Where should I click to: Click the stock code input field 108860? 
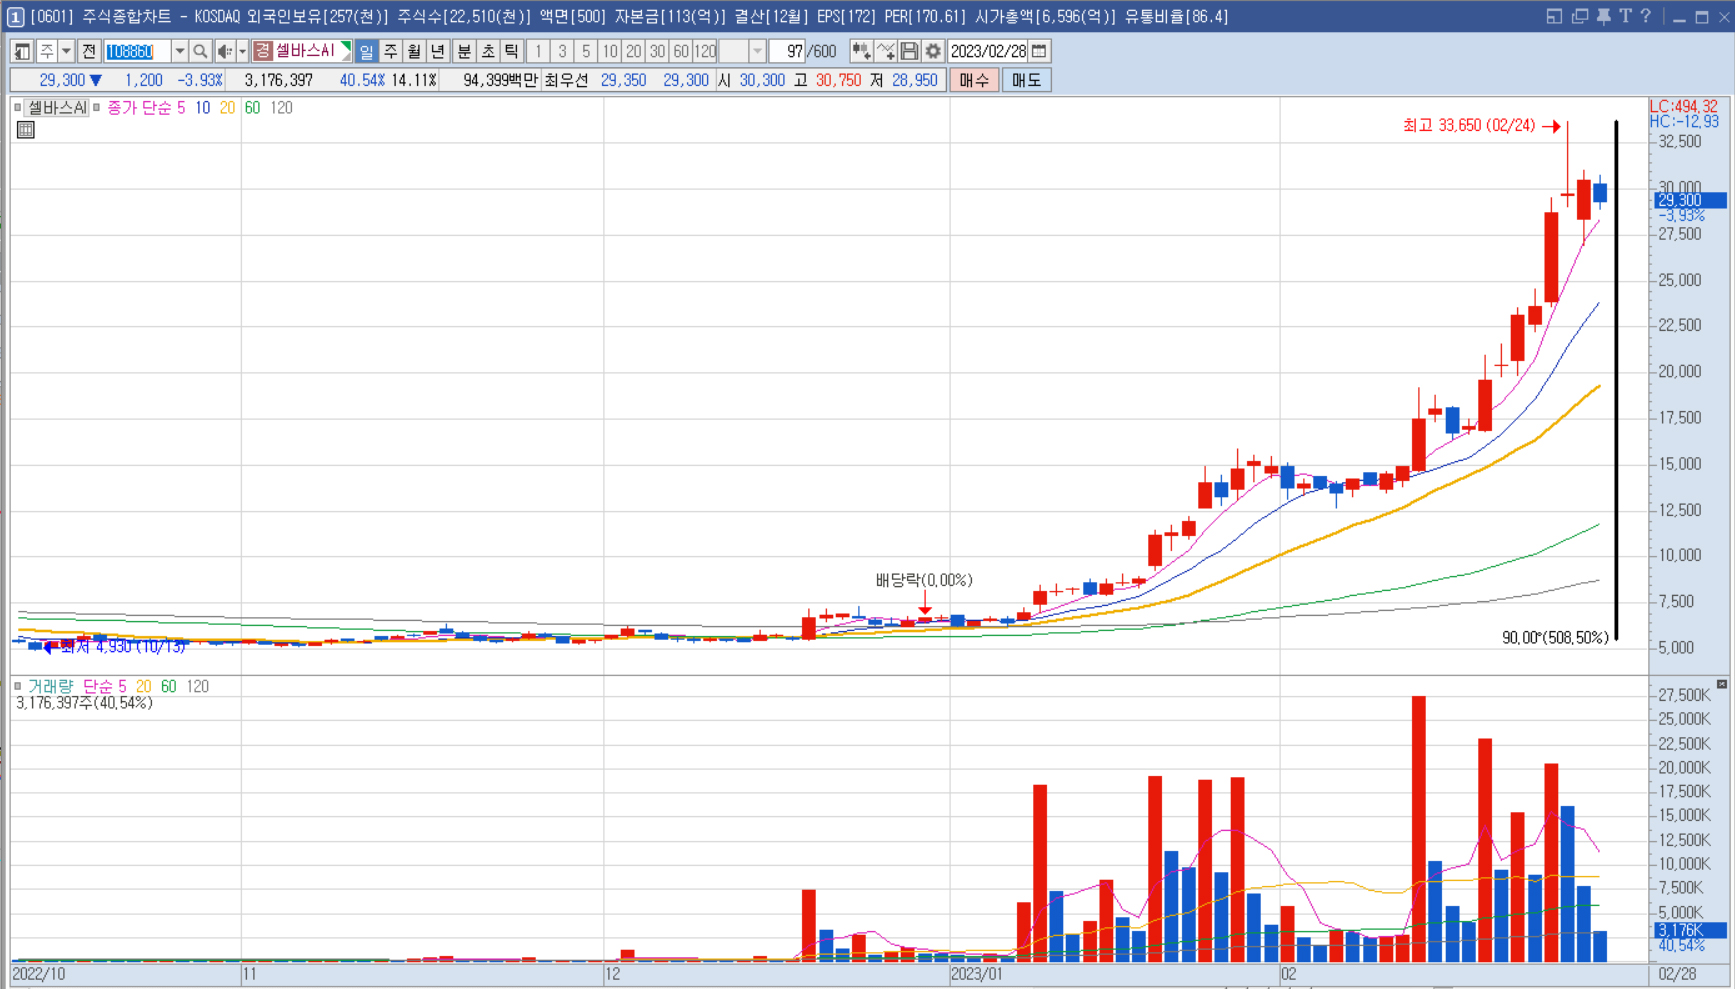[137, 51]
